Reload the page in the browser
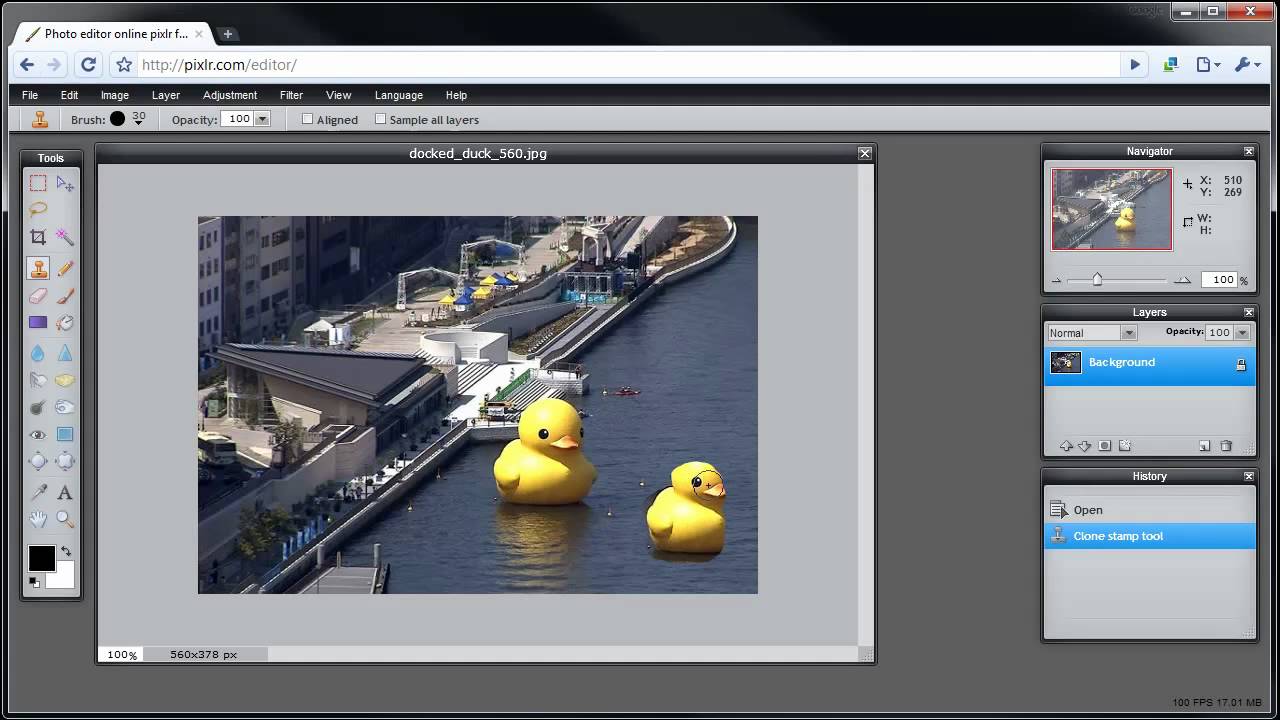Screen dimensions: 1280x720 coord(89,65)
